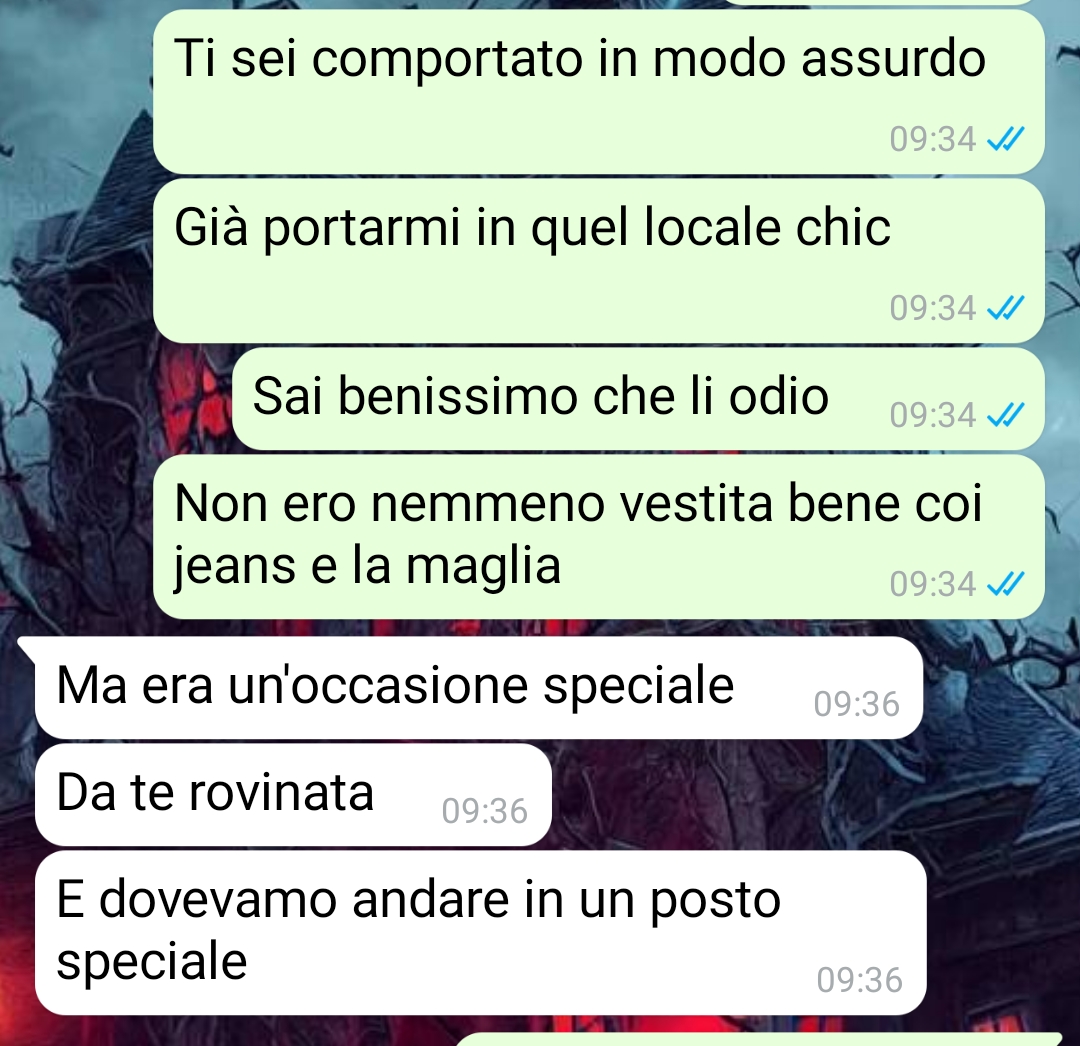Tap the 09:34 timestamp on 'locale chic' message
Image resolution: width=1080 pixels, height=1046 pixels.
click(933, 308)
